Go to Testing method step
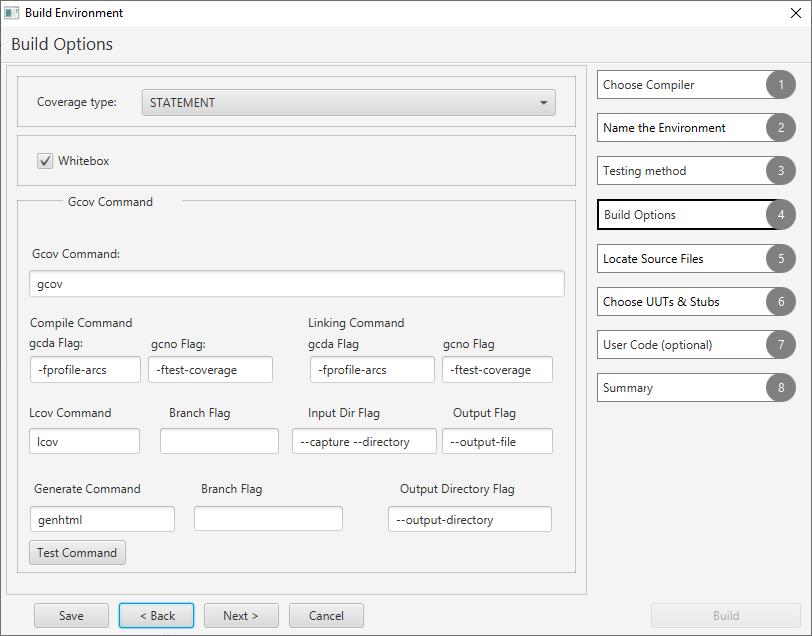The image size is (812, 636). coord(695,171)
